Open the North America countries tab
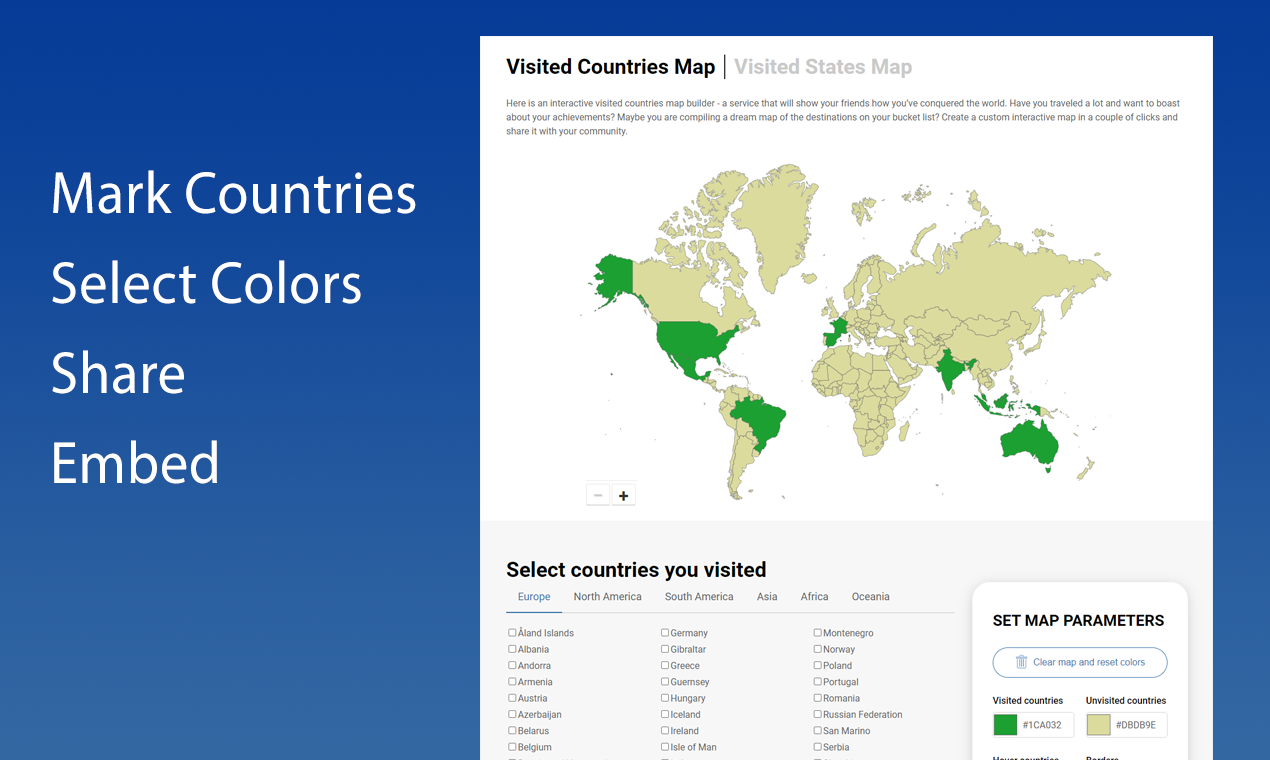 click(x=607, y=596)
